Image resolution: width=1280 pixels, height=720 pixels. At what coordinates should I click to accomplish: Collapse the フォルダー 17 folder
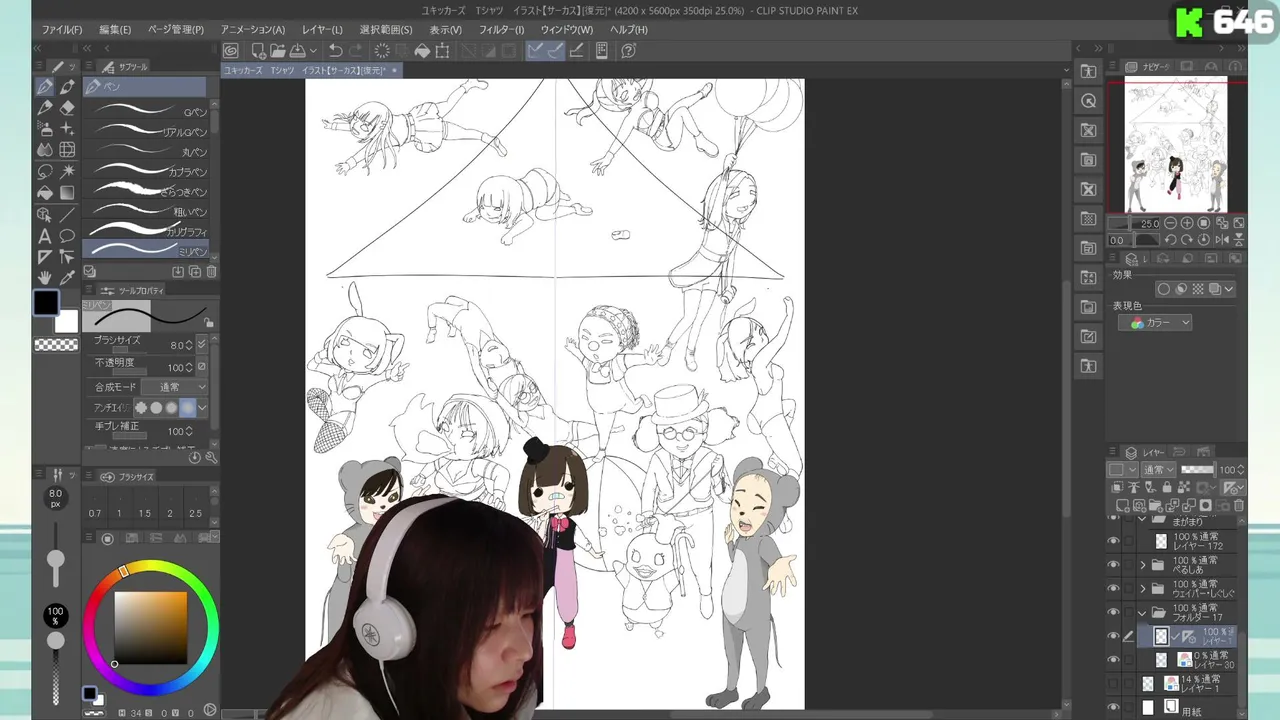click(x=1143, y=613)
